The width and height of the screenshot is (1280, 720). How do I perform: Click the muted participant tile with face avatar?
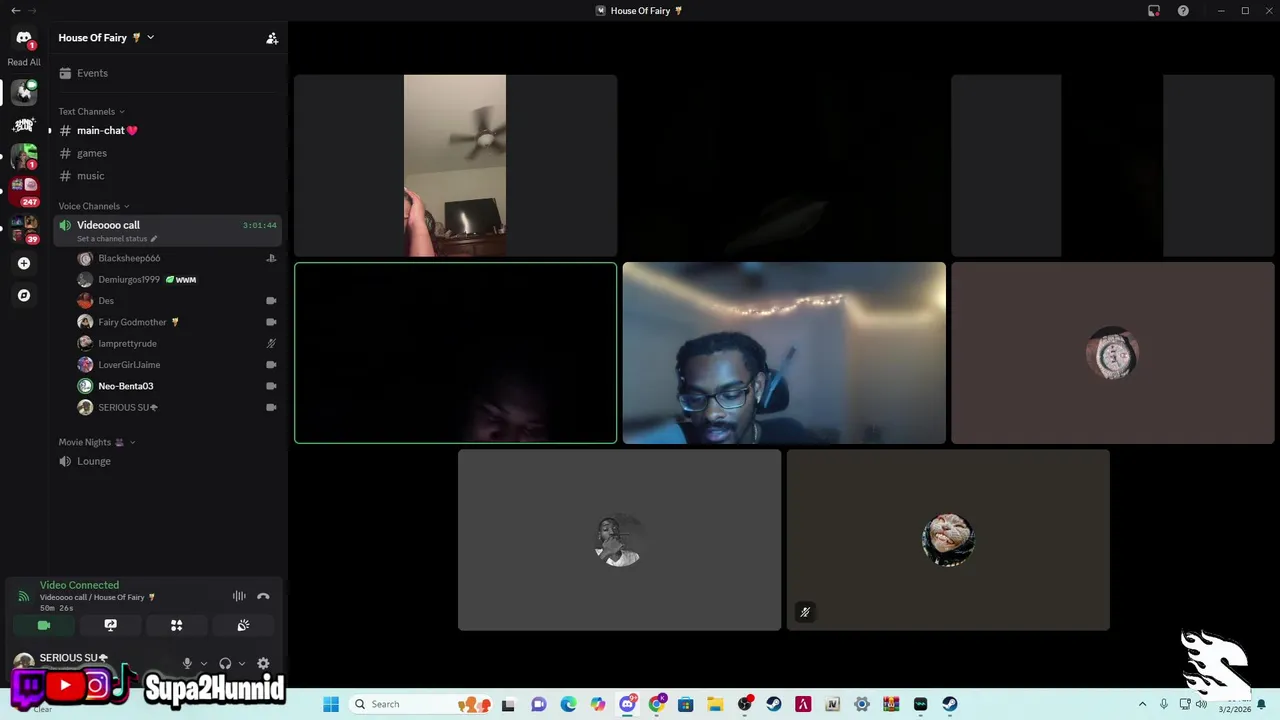[x=948, y=540]
